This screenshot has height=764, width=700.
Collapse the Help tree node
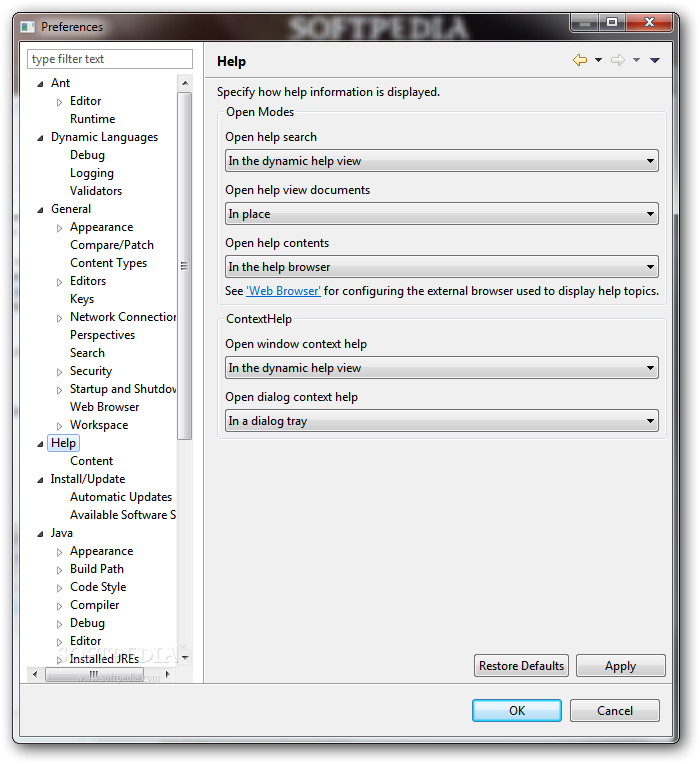[x=40, y=444]
